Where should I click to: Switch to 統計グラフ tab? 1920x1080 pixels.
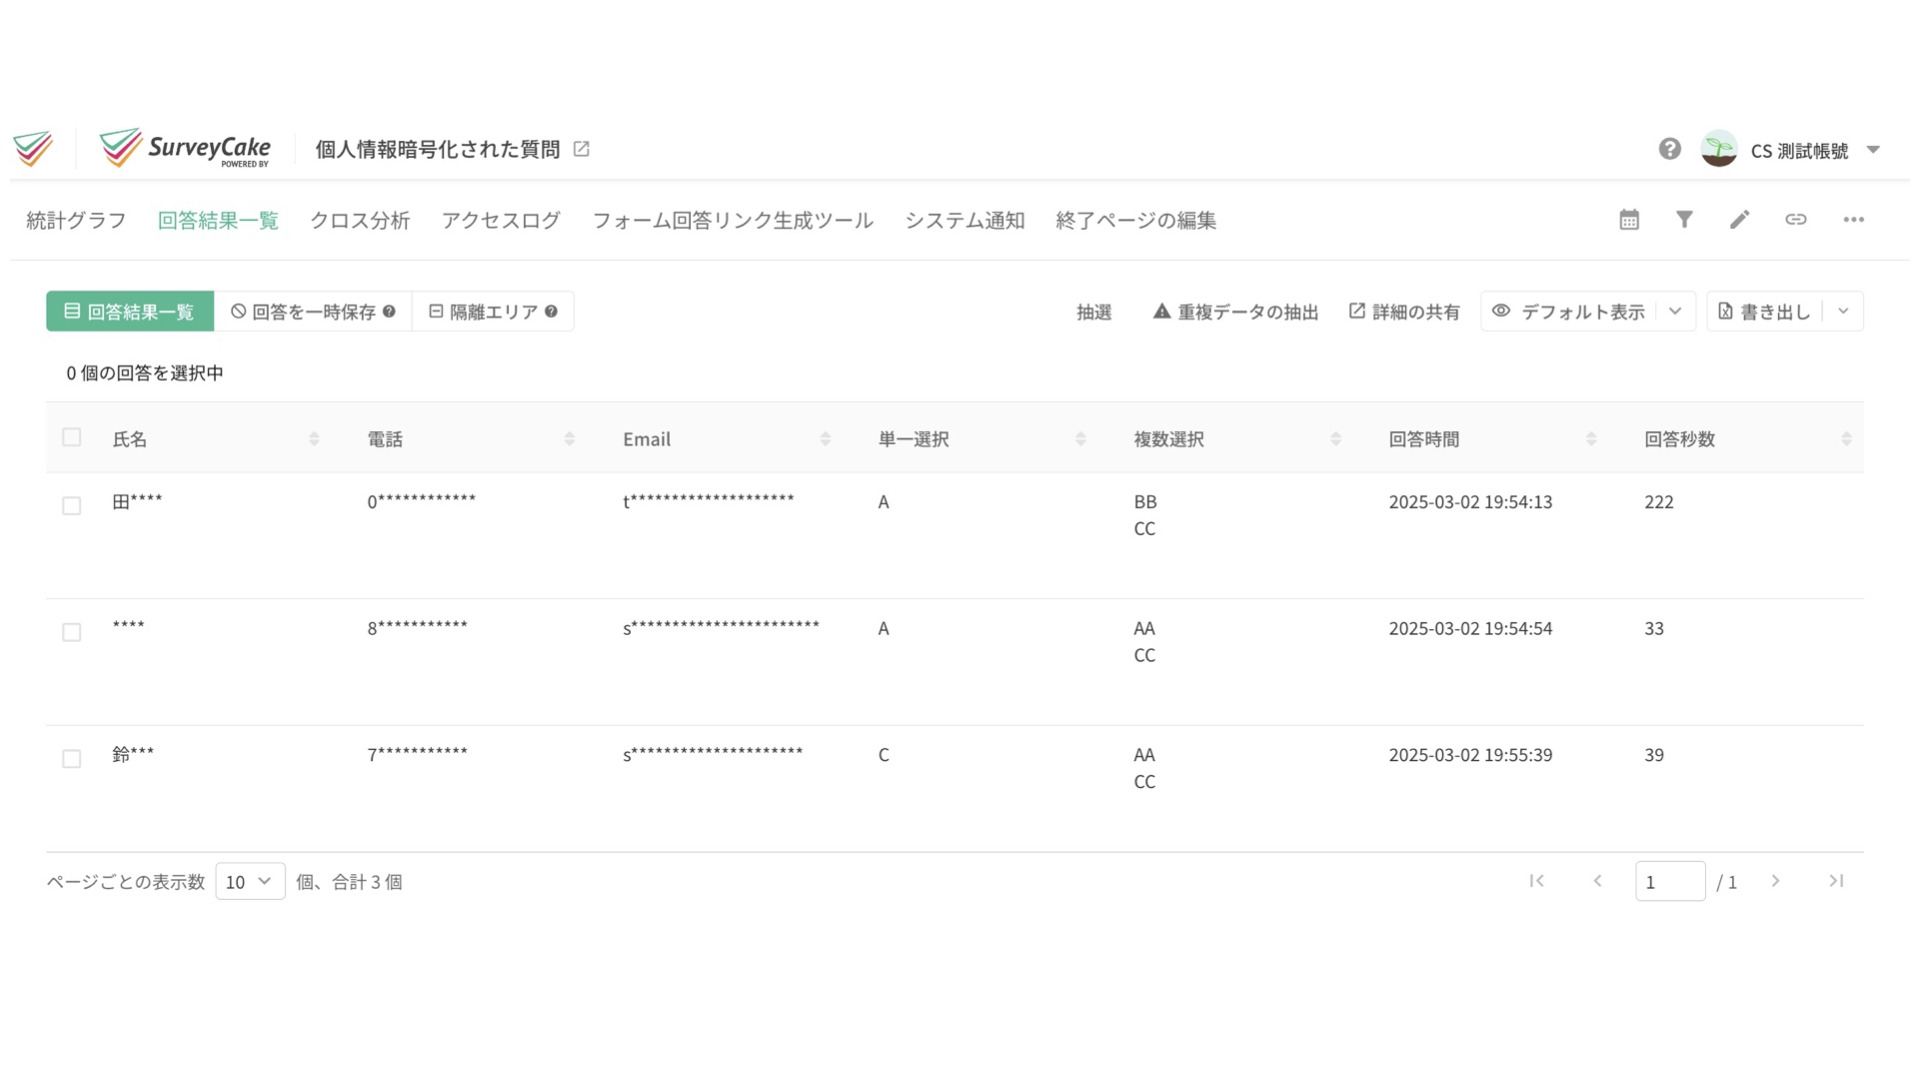tap(76, 220)
